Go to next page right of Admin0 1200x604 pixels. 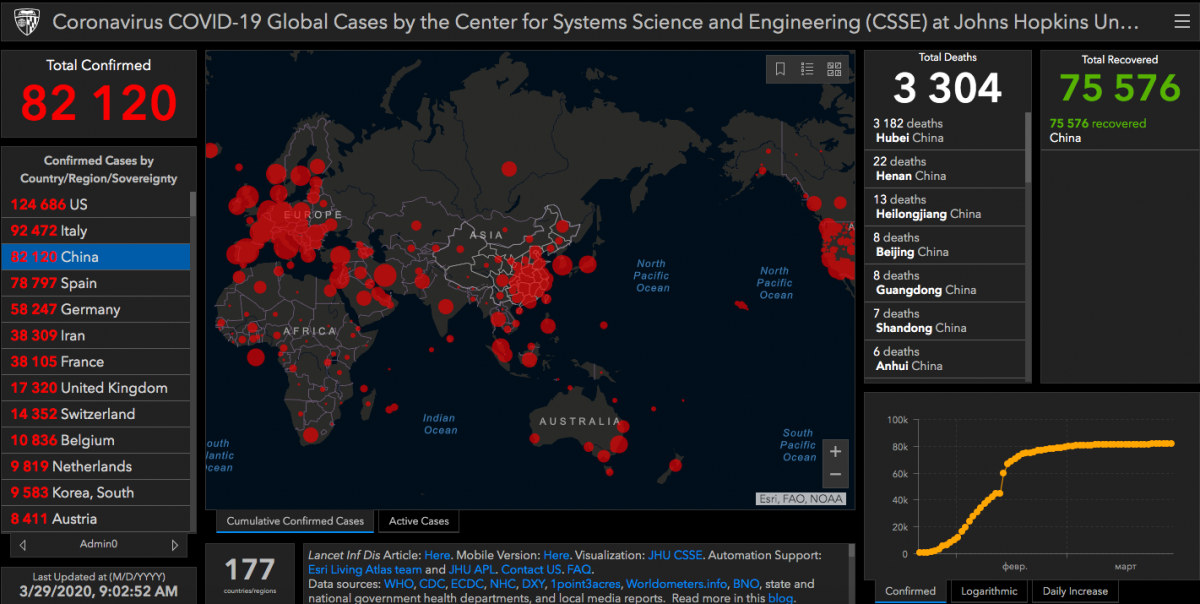(x=175, y=545)
